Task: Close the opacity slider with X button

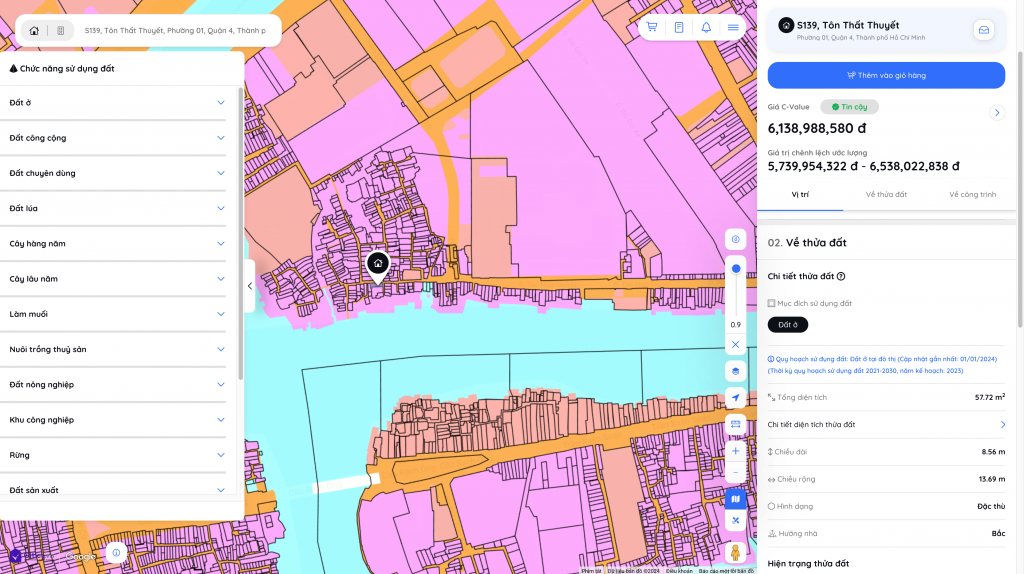Action: click(736, 344)
